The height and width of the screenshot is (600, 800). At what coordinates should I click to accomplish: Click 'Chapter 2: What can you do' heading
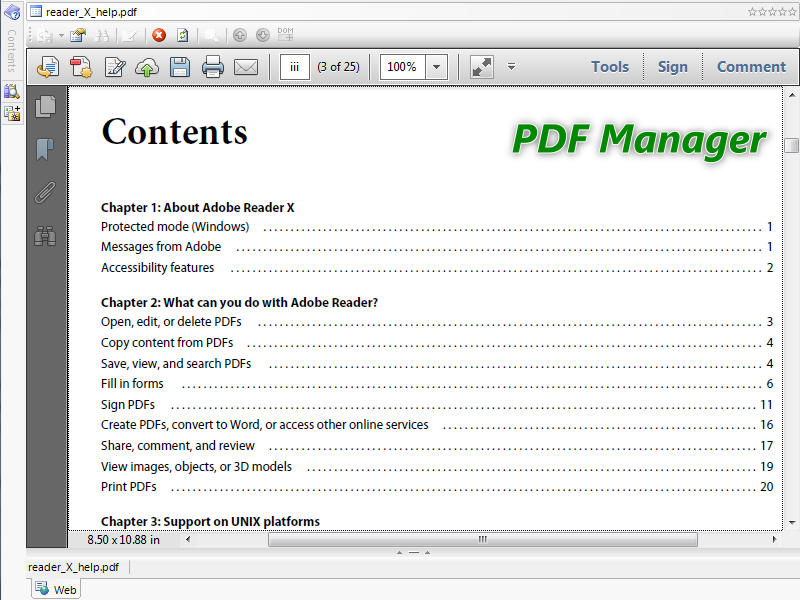(x=239, y=303)
